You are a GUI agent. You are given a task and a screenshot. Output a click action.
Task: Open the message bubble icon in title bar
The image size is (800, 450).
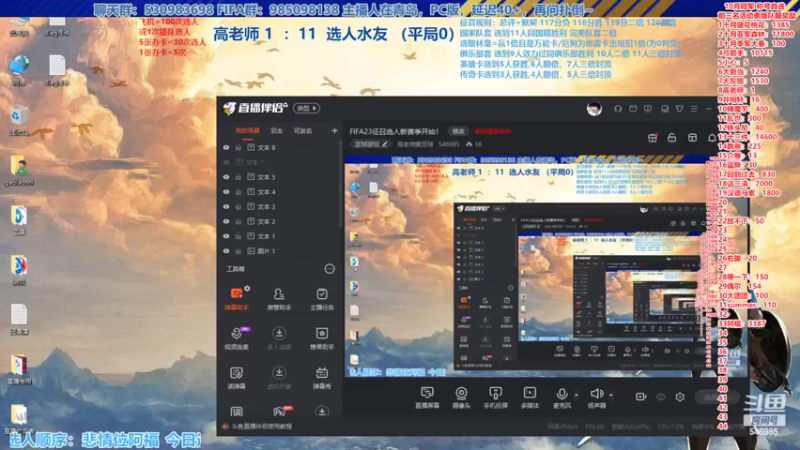pos(648,109)
